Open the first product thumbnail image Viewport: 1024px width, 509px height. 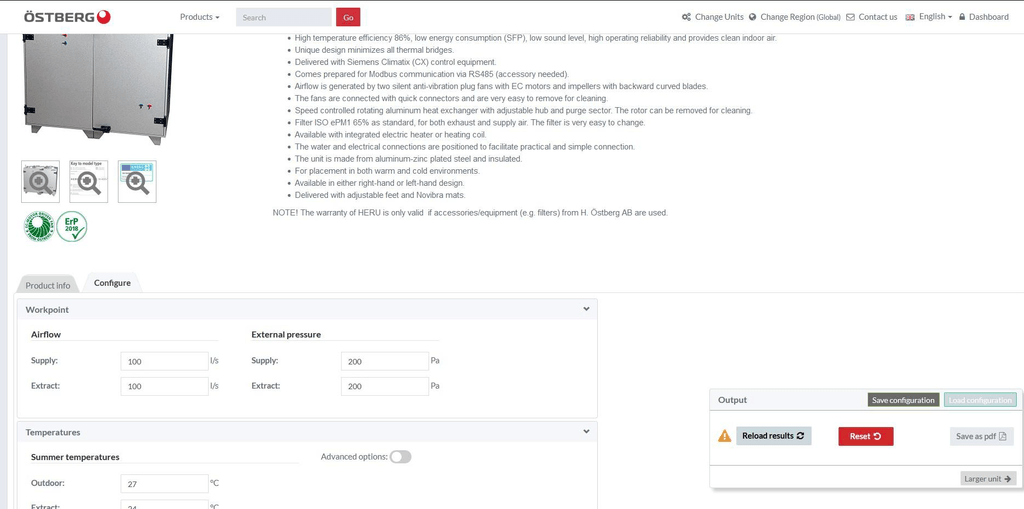(x=40, y=181)
